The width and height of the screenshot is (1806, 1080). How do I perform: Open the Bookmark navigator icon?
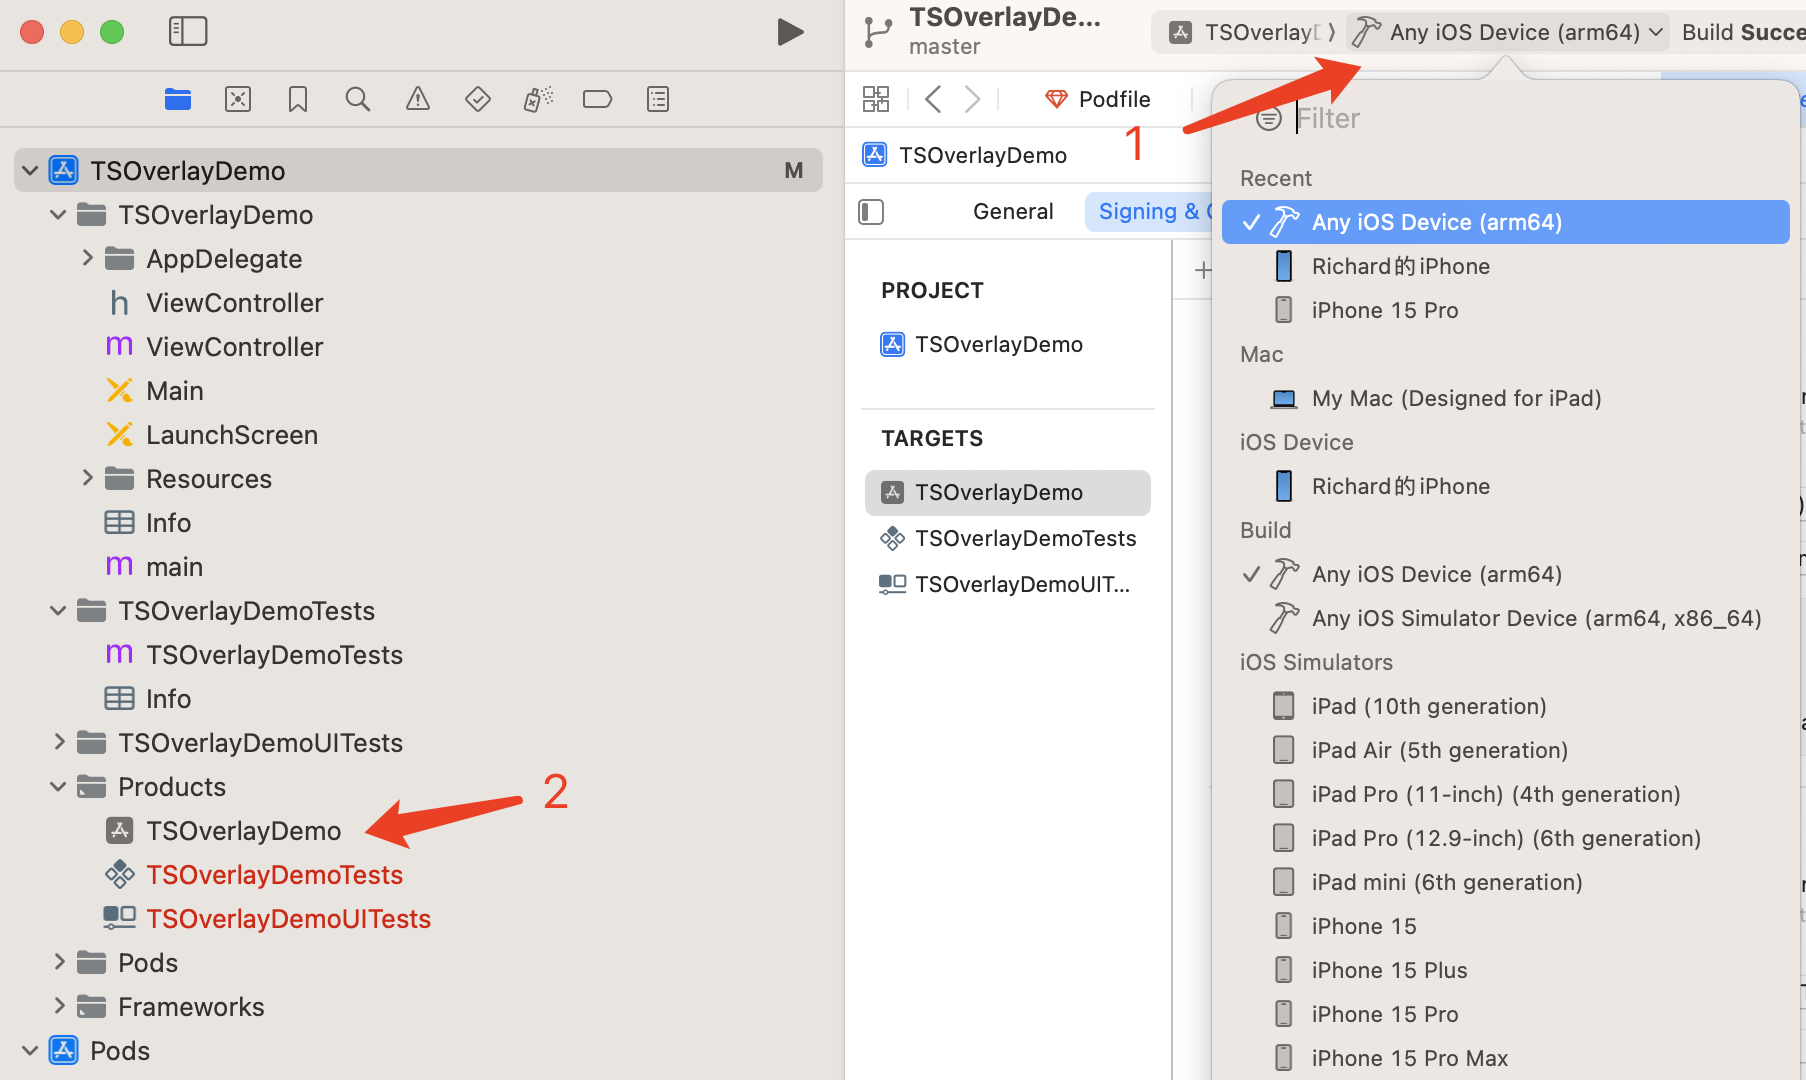298,99
